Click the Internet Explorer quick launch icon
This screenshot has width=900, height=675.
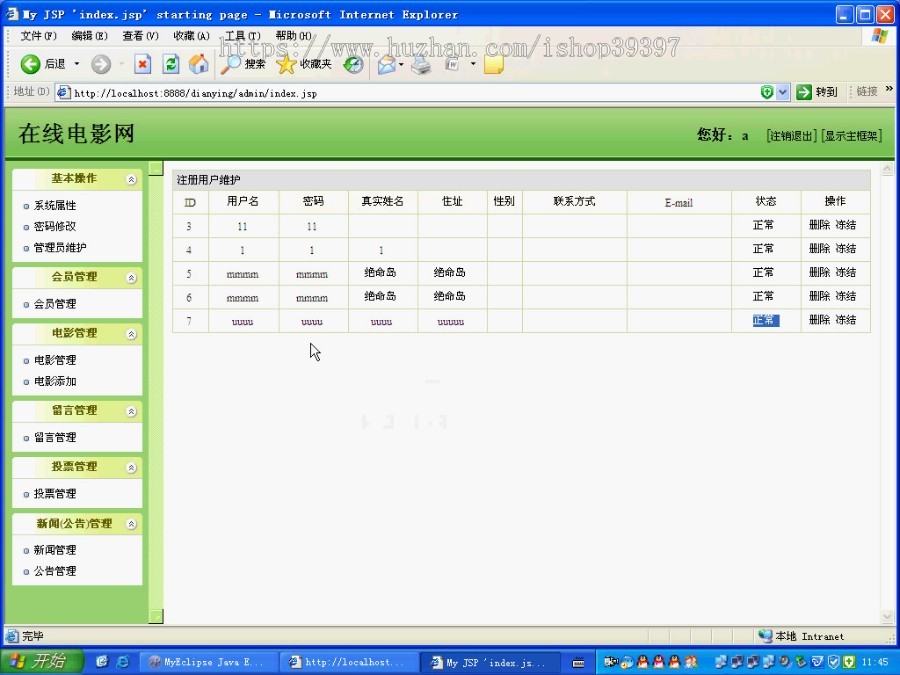pos(122,662)
